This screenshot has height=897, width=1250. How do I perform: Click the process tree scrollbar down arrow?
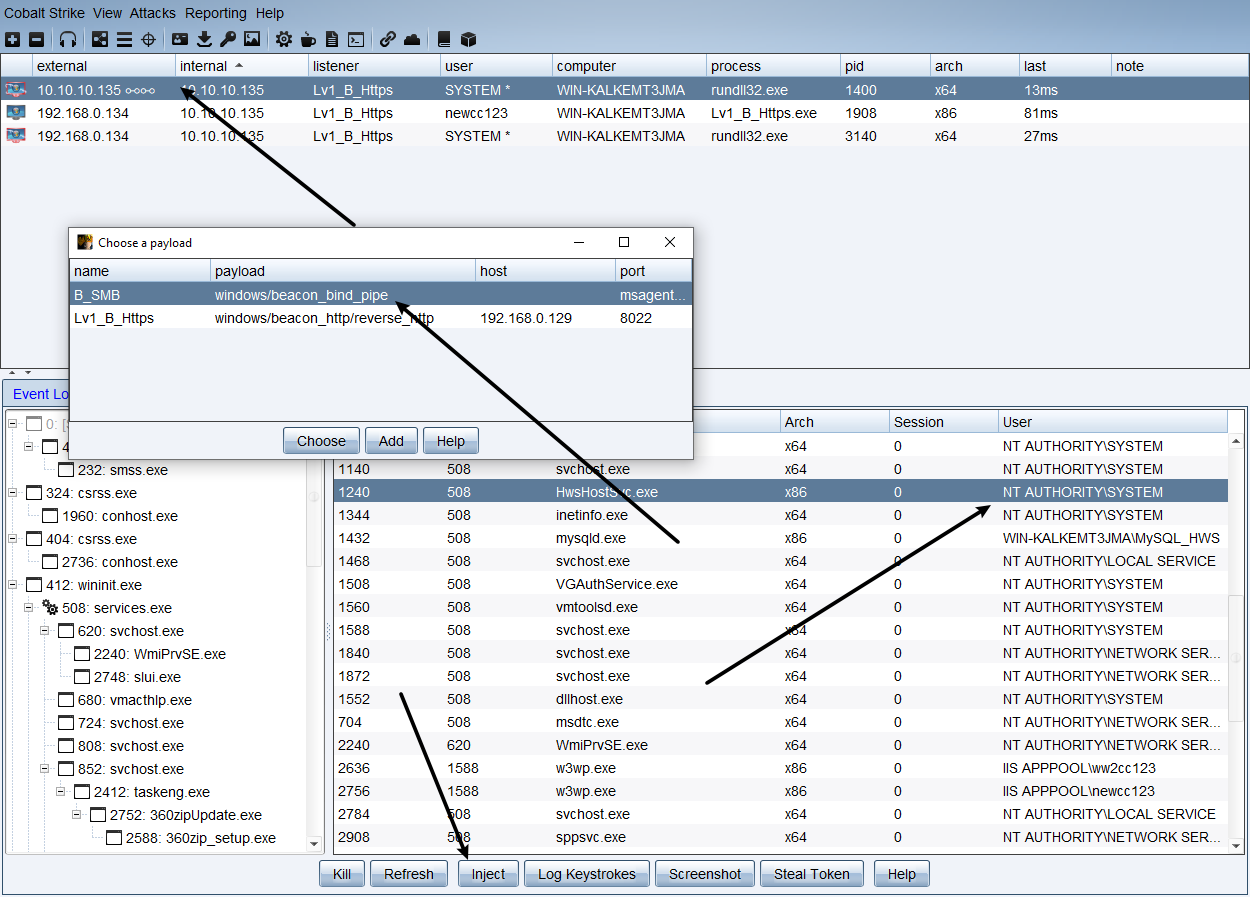tap(314, 845)
